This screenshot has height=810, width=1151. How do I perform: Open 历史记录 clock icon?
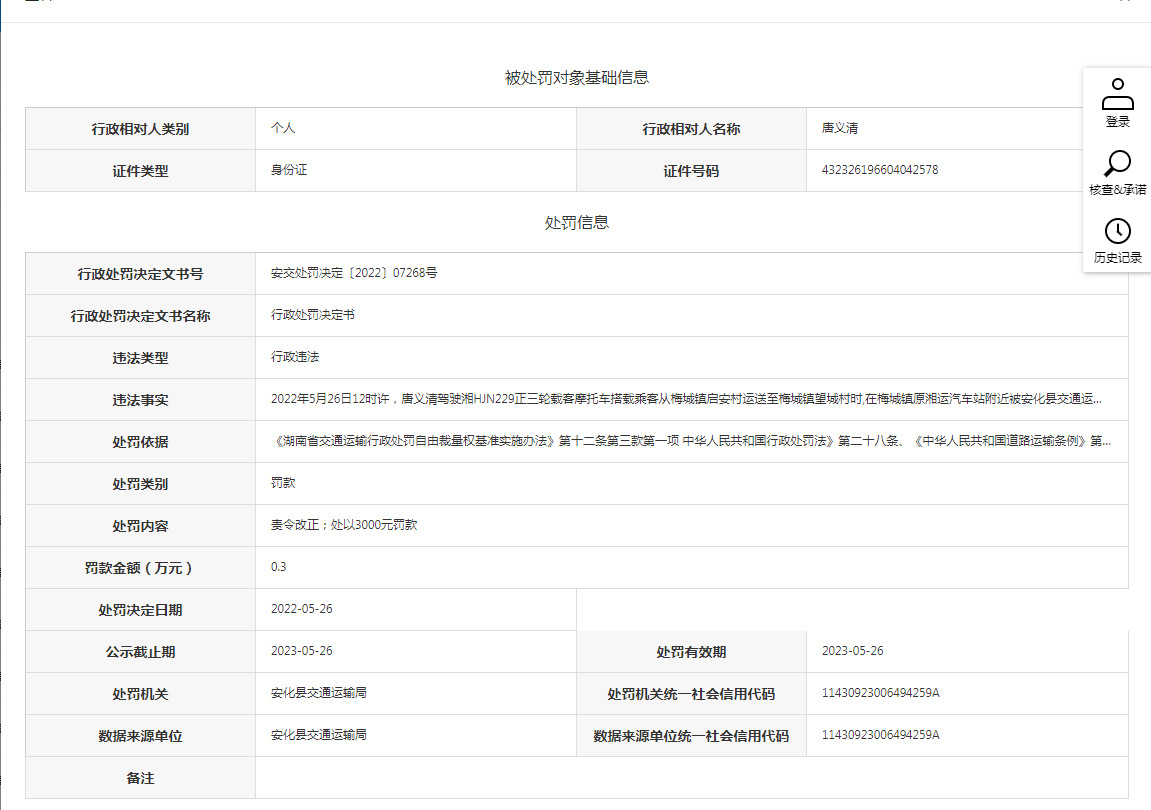(x=1117, y=232)
